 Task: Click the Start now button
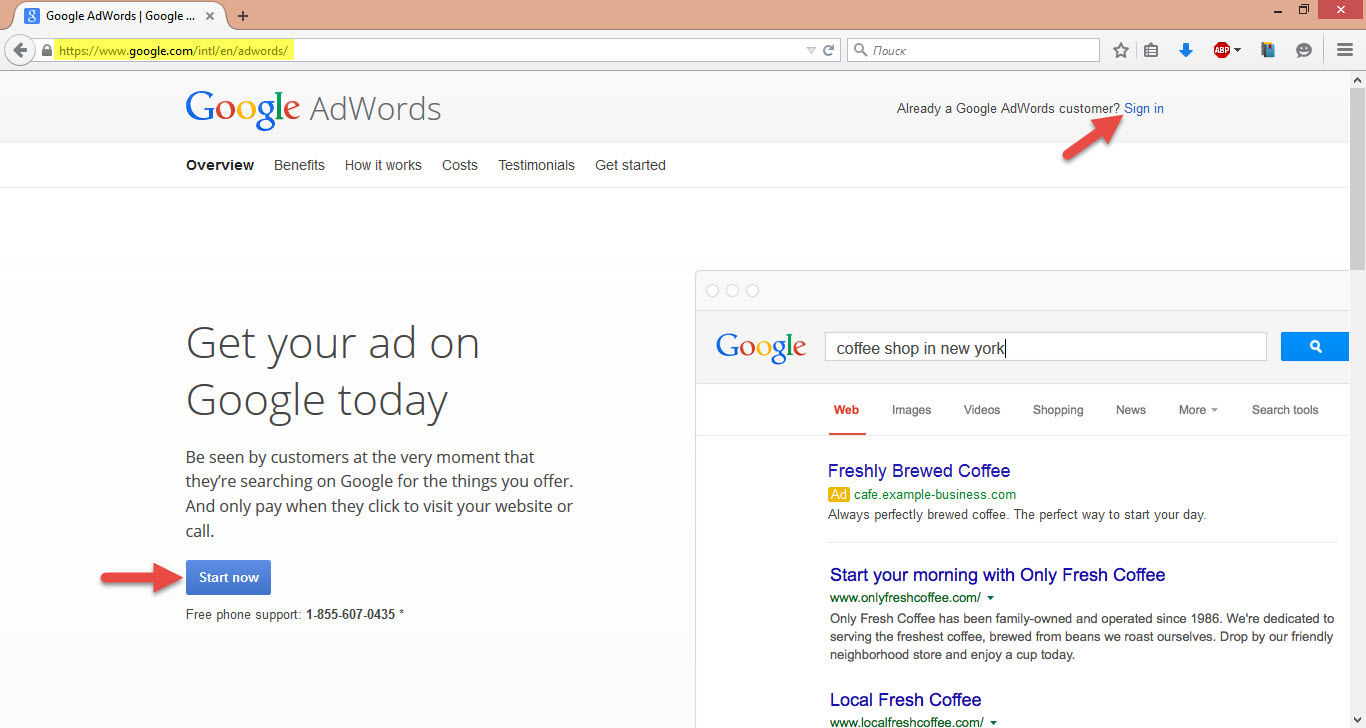point(228,577)
